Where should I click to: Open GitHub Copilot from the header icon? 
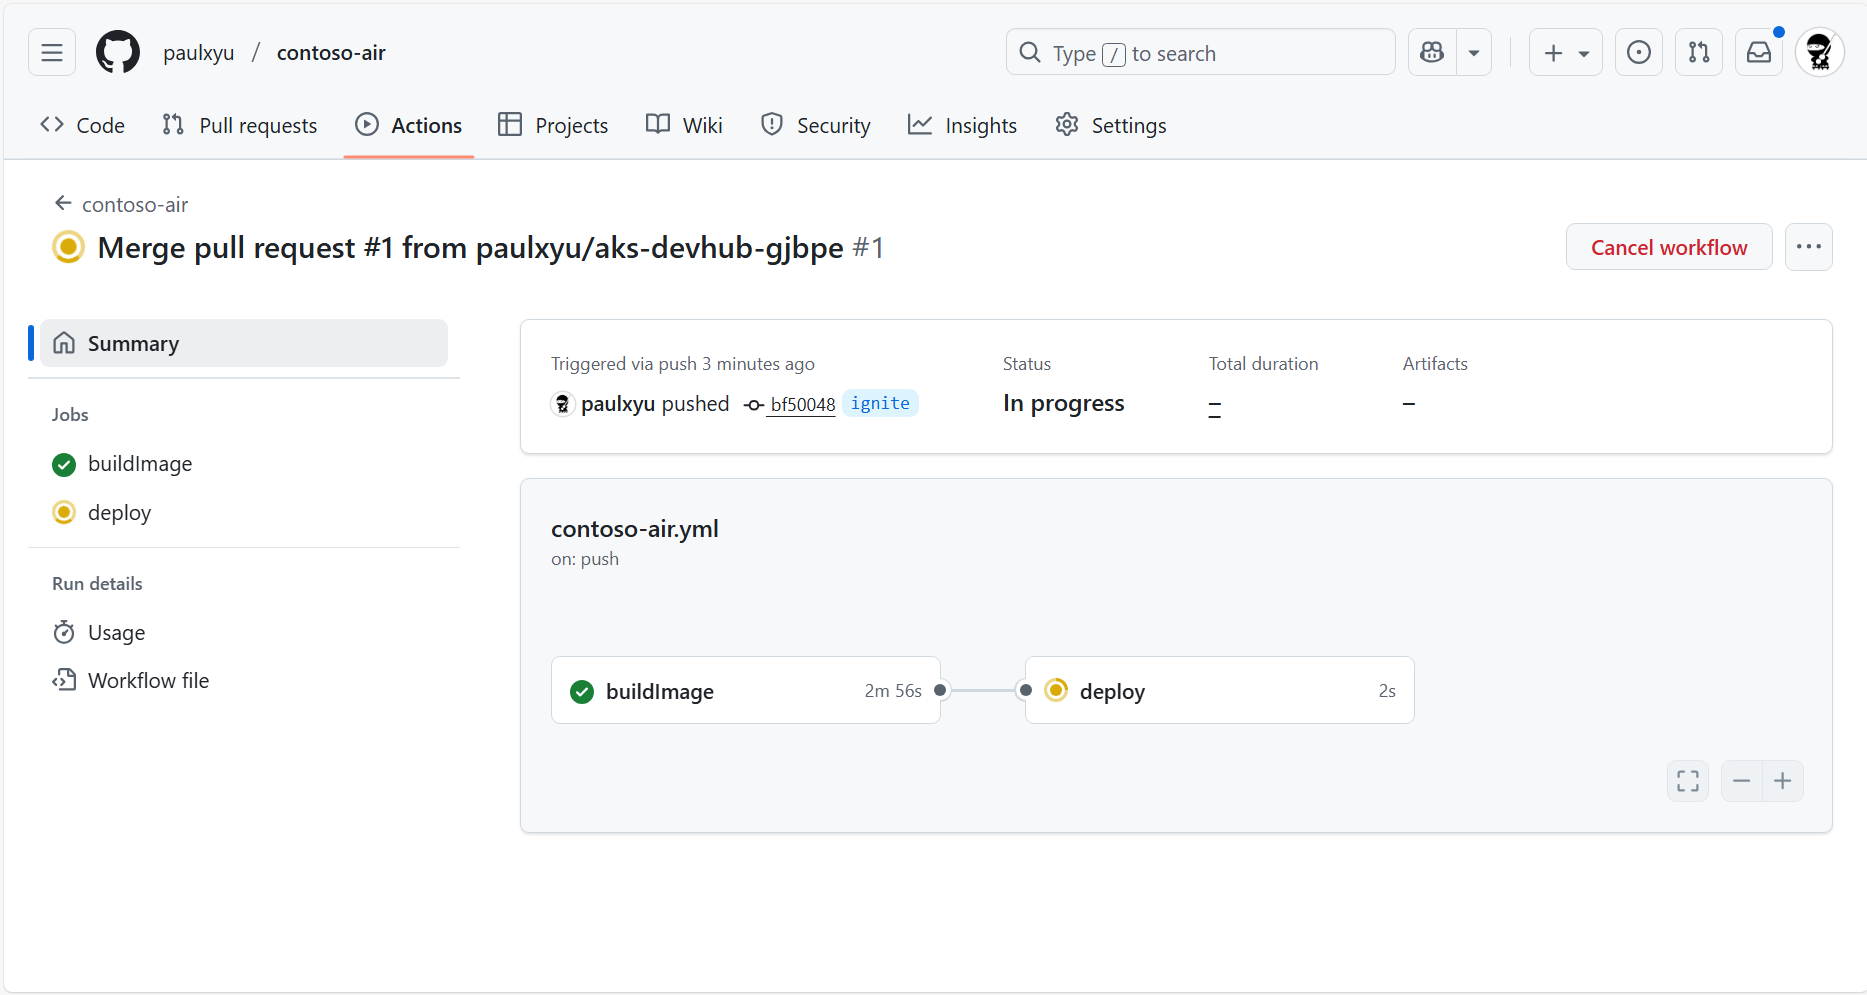tap(1432, 52)
